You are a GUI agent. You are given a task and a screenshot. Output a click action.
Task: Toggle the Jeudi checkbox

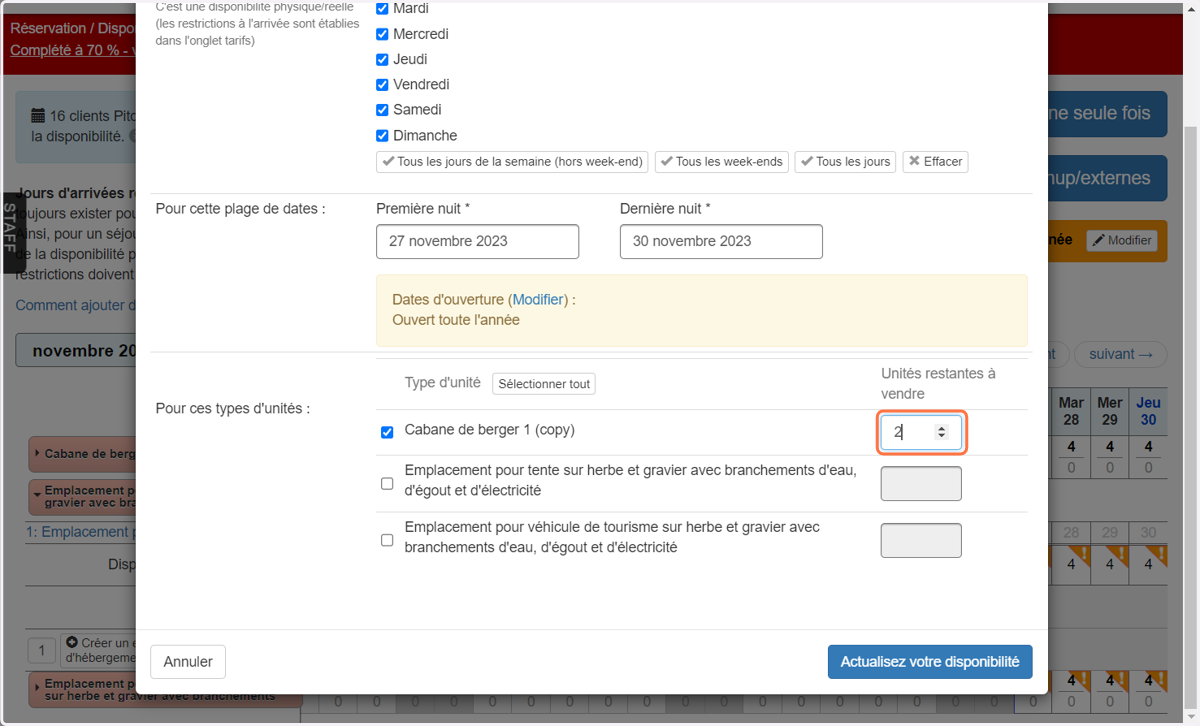382,60
